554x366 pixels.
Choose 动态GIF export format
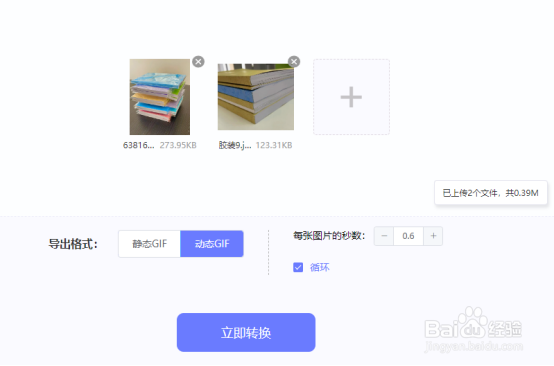[212, 244]
